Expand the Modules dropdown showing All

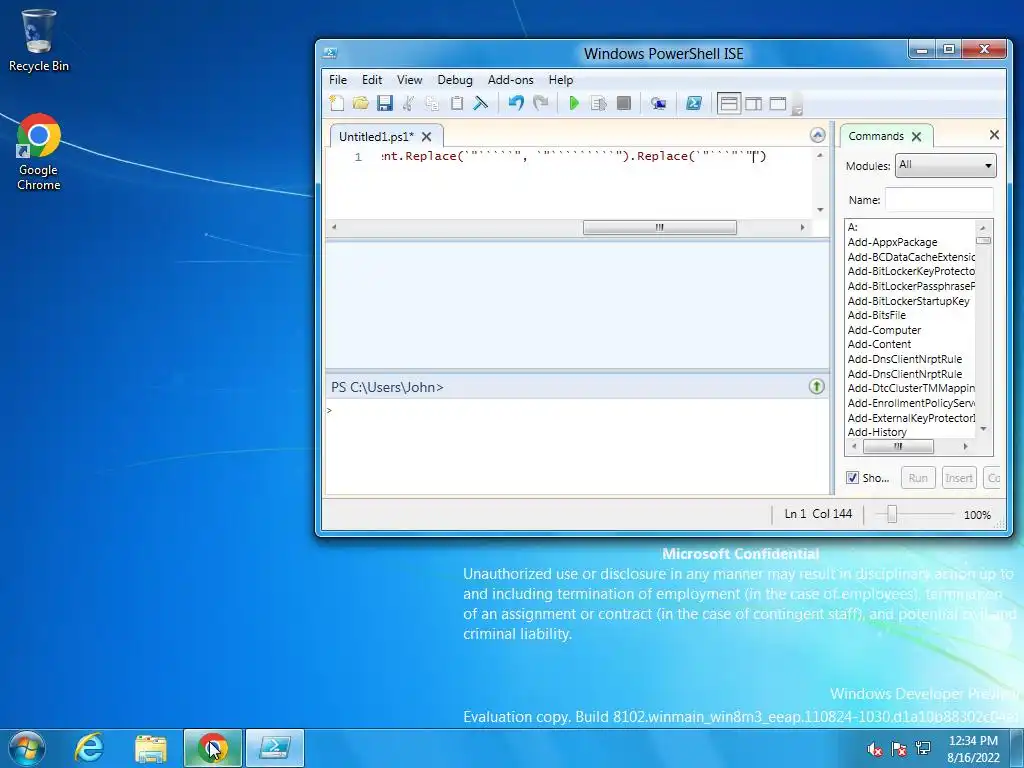click(945, 165)
